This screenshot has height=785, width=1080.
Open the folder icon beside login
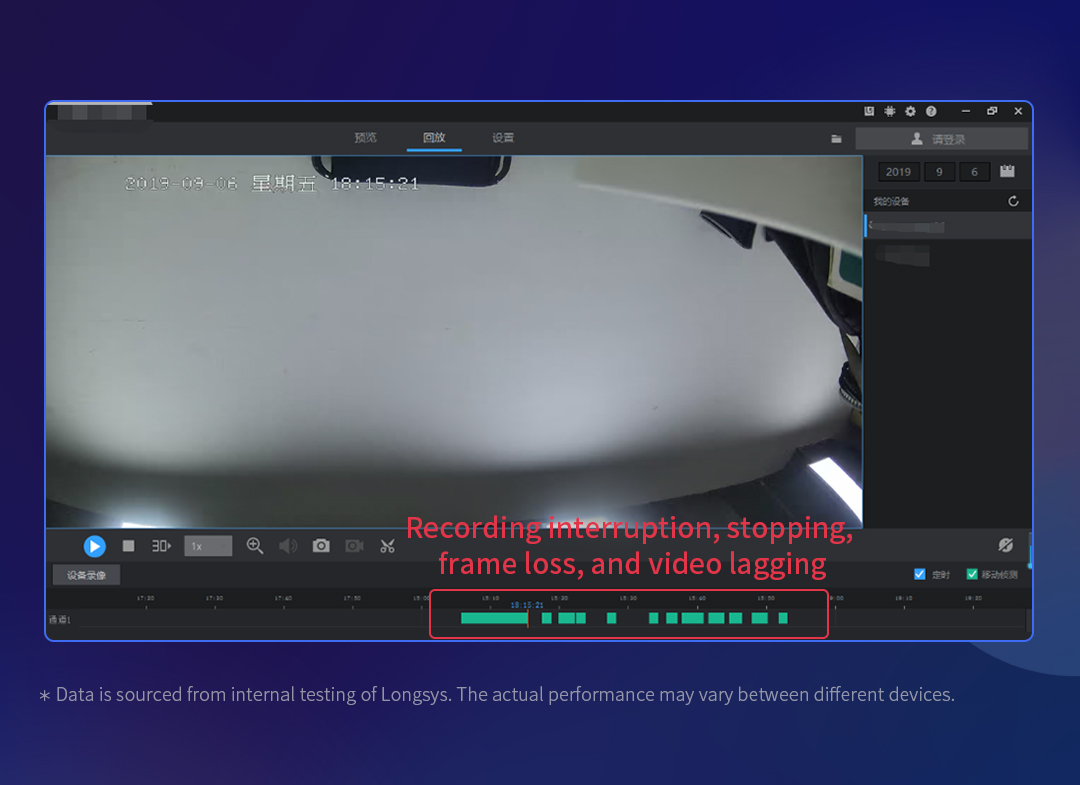click(836, 138)
